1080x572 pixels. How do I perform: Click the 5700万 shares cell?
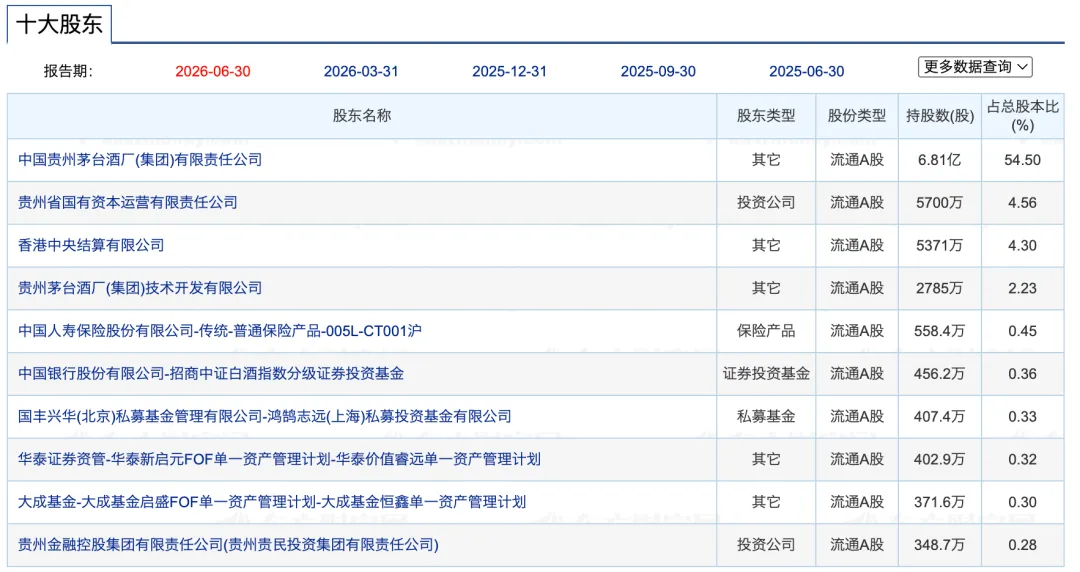pos(939,203)
